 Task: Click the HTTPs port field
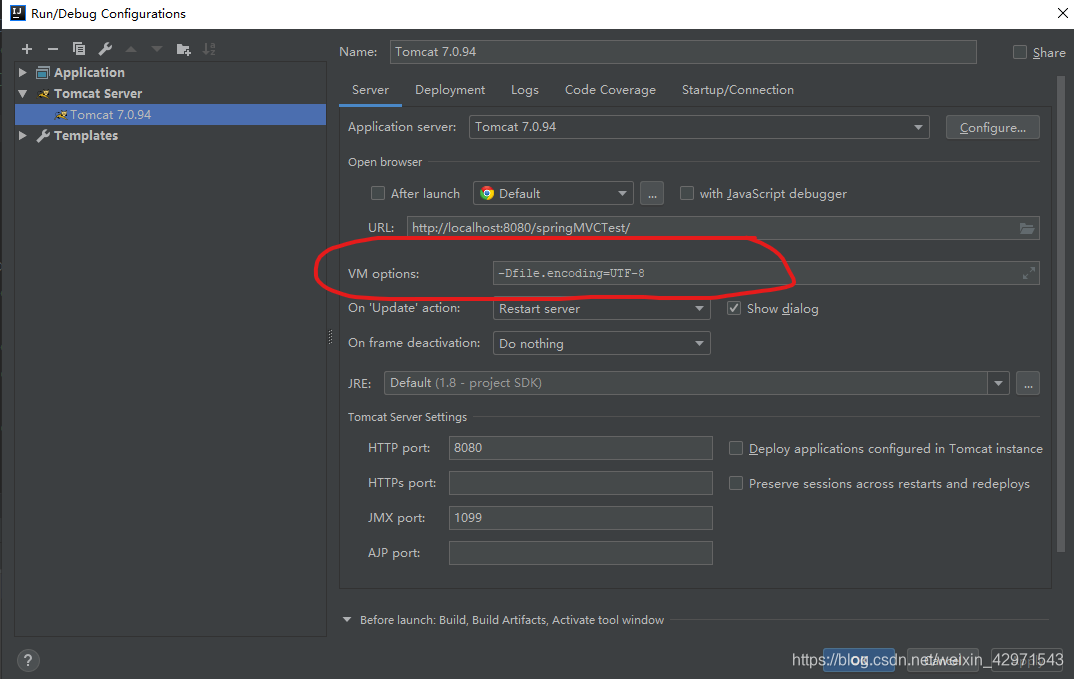pyautogui.click(x=581, y=483)
